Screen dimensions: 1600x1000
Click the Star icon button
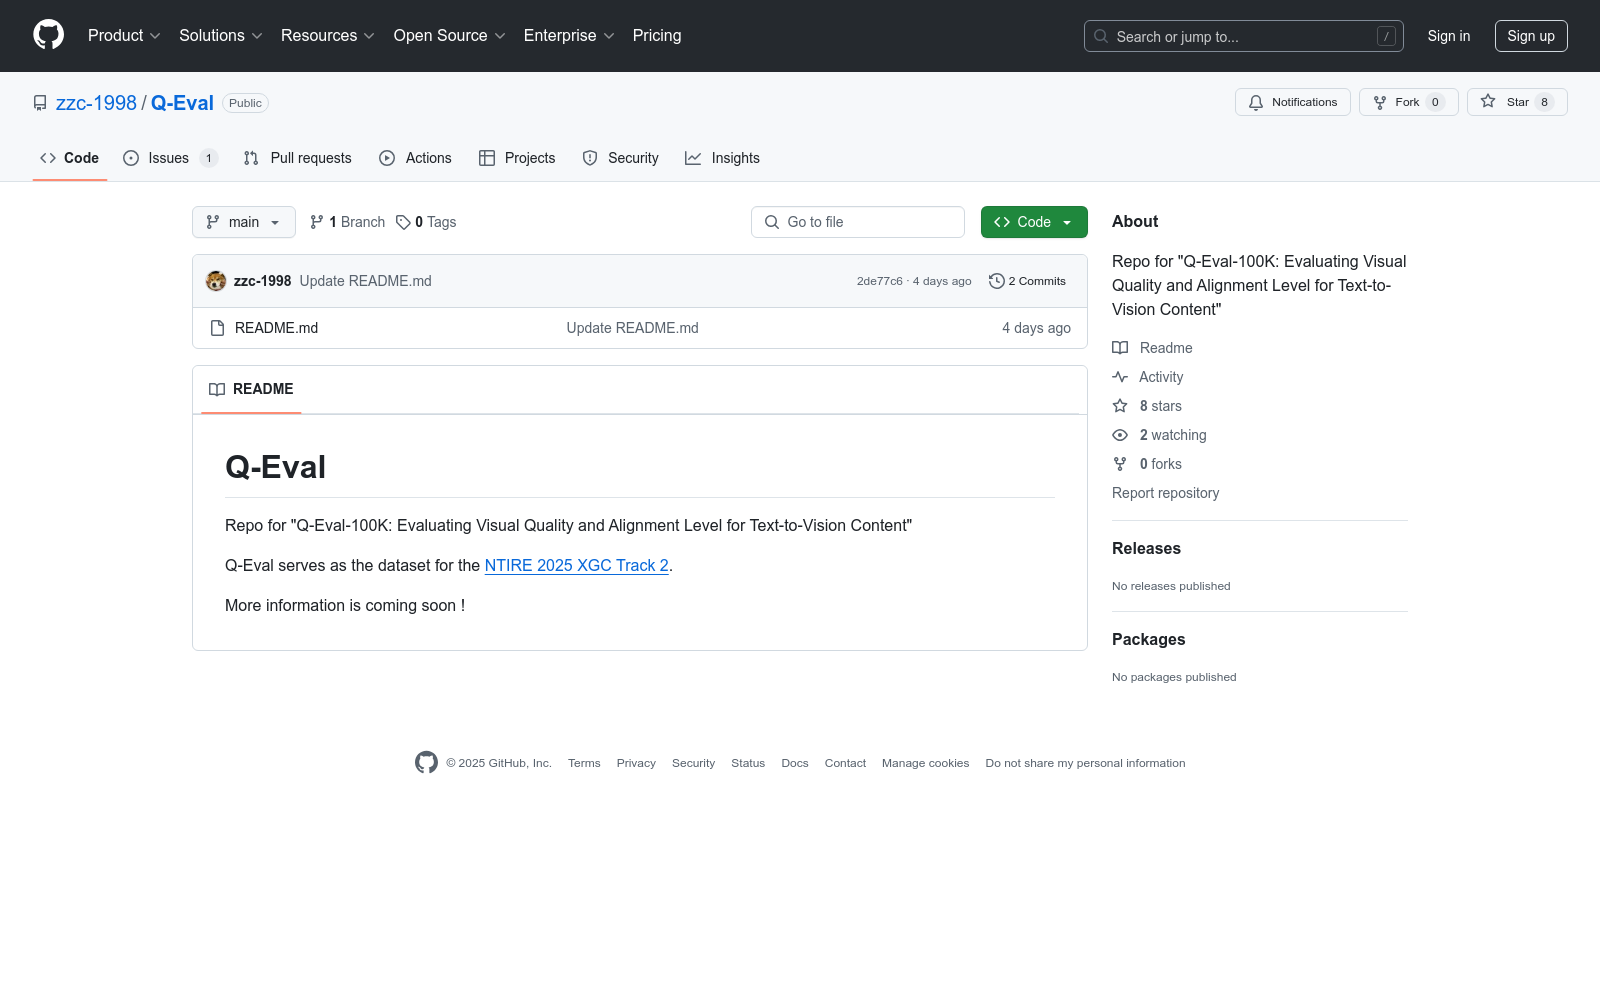(x=1488, y=102)
